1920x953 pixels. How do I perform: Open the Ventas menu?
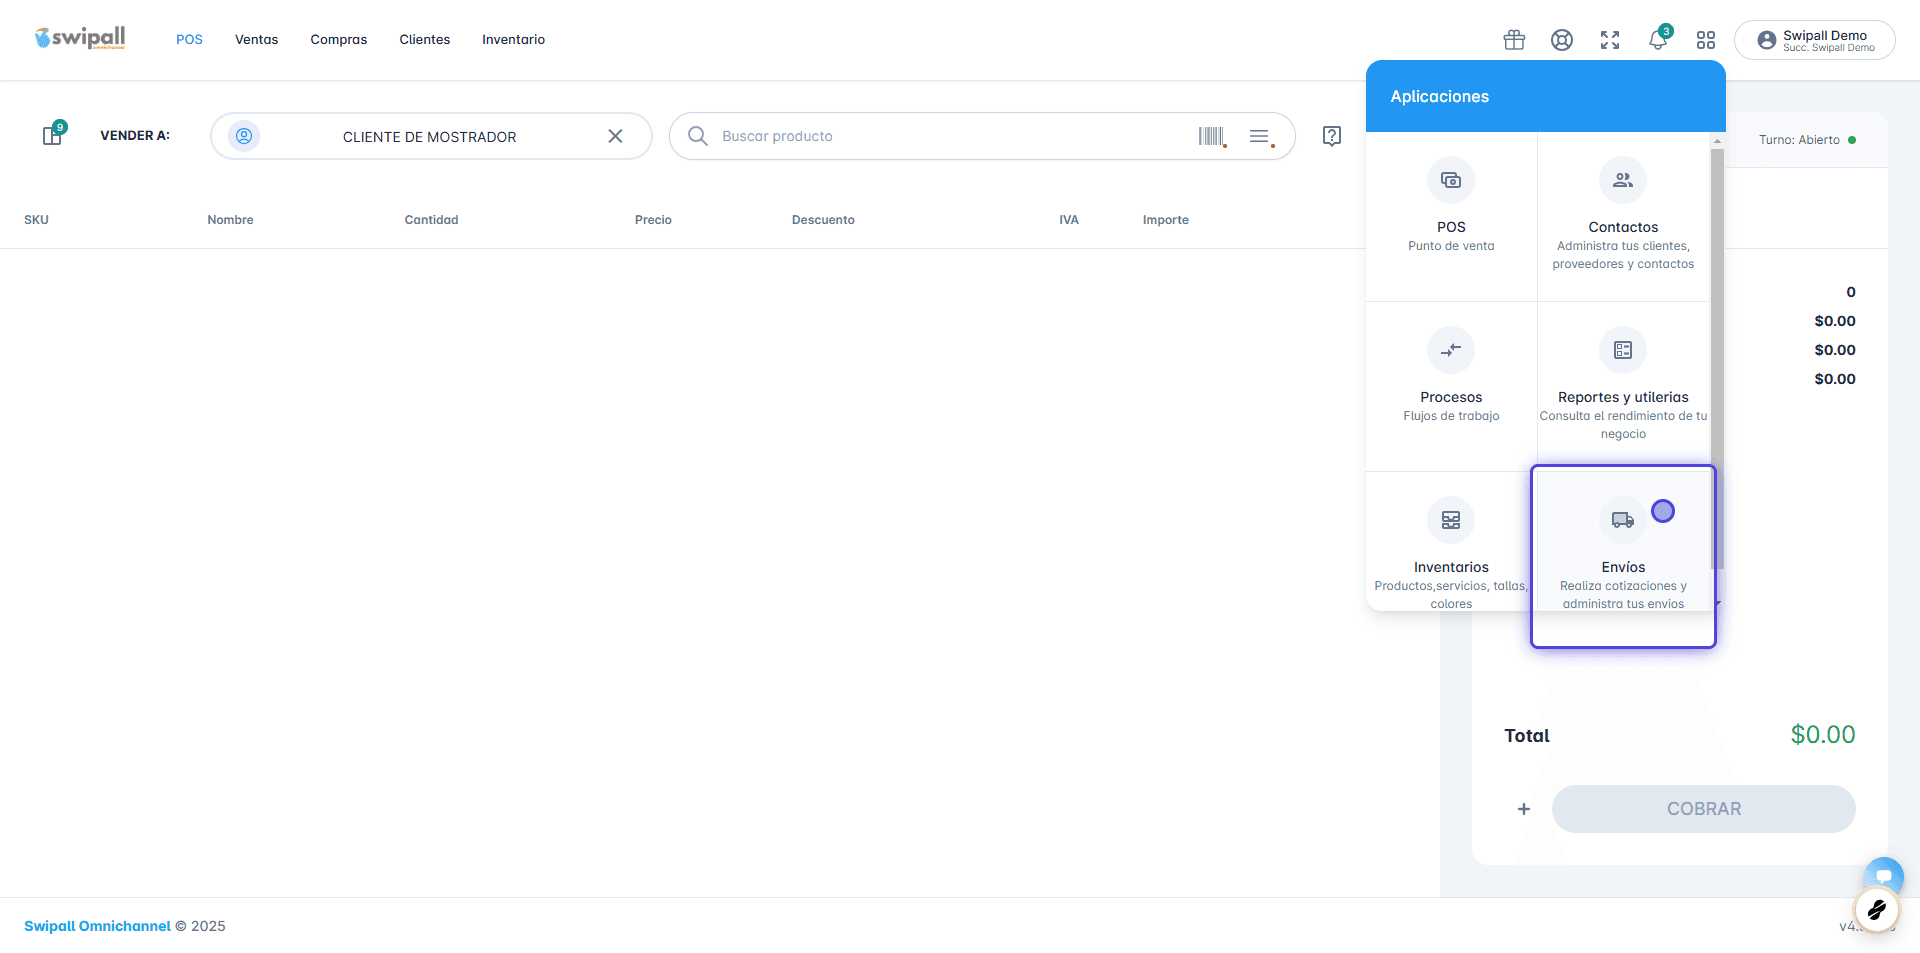pyautogui.click(x=256, y=40)
